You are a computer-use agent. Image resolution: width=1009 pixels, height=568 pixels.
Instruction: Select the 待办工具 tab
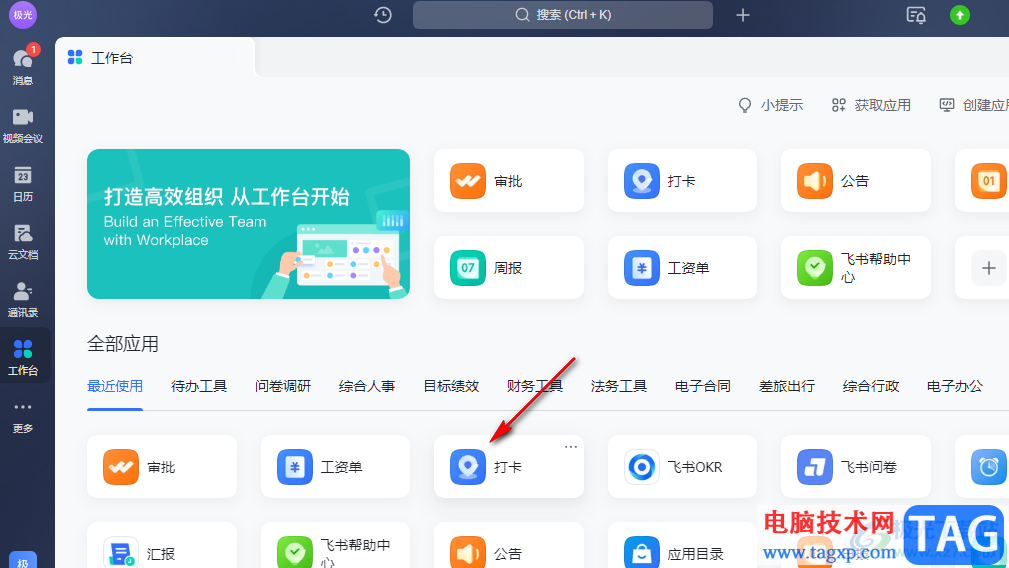coord(199,386)
